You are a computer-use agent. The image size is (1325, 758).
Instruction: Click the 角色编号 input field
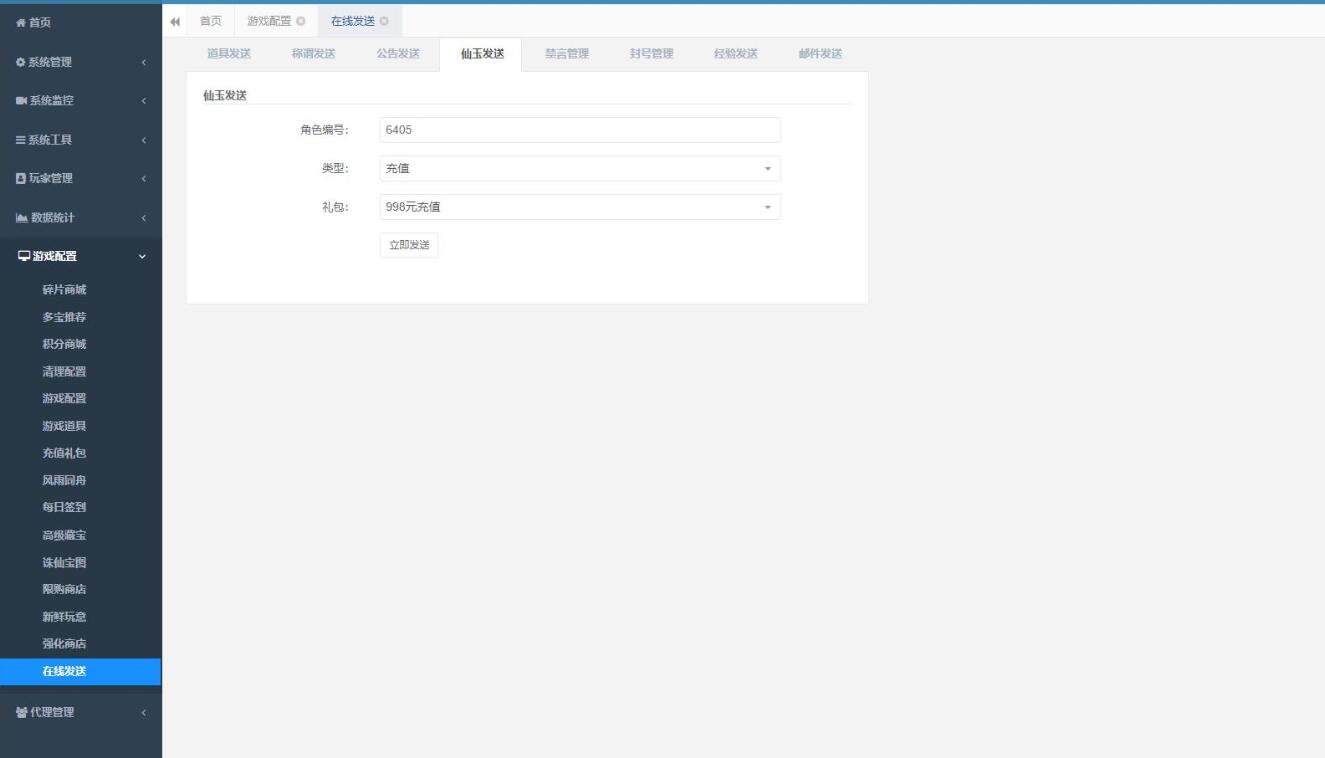(579, 130)
